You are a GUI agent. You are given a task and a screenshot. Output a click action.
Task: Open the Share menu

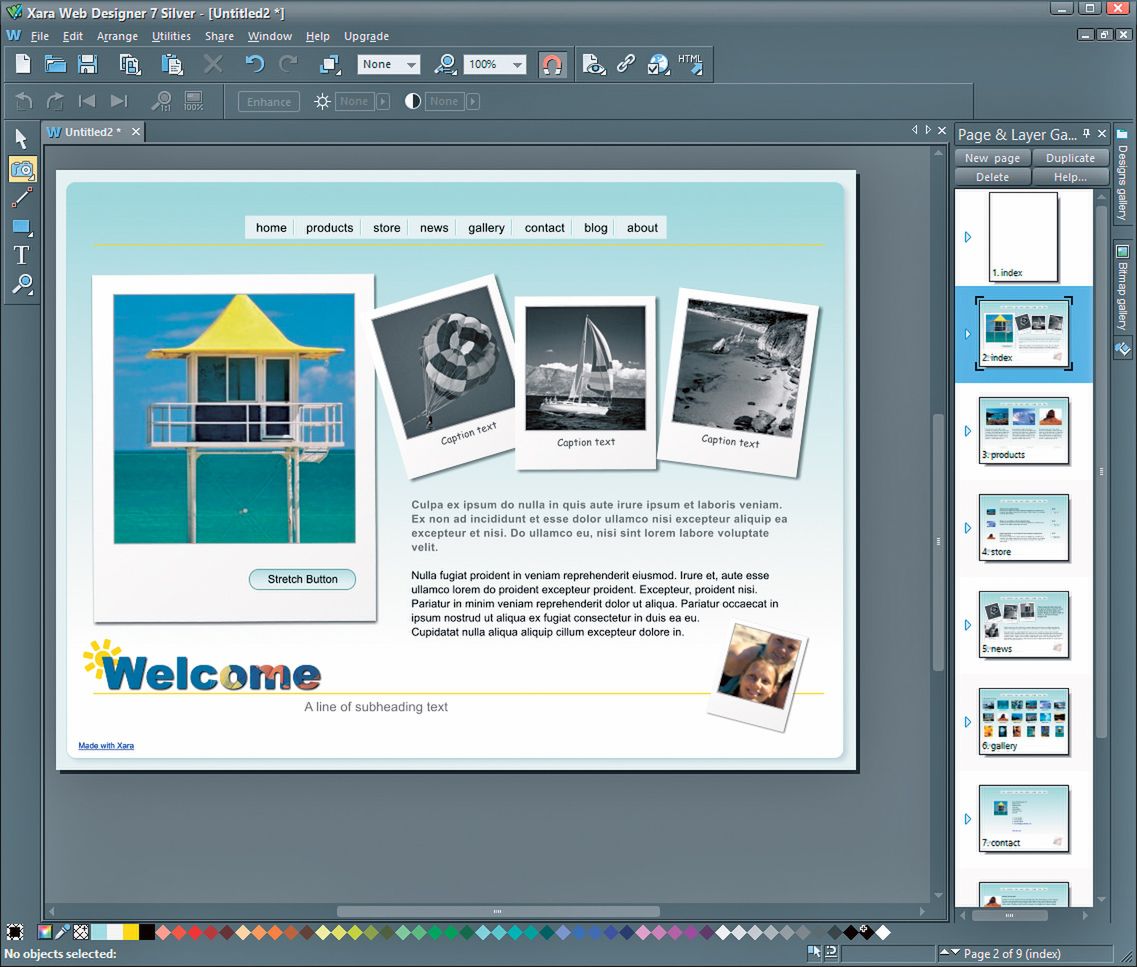tap(219, 36)
